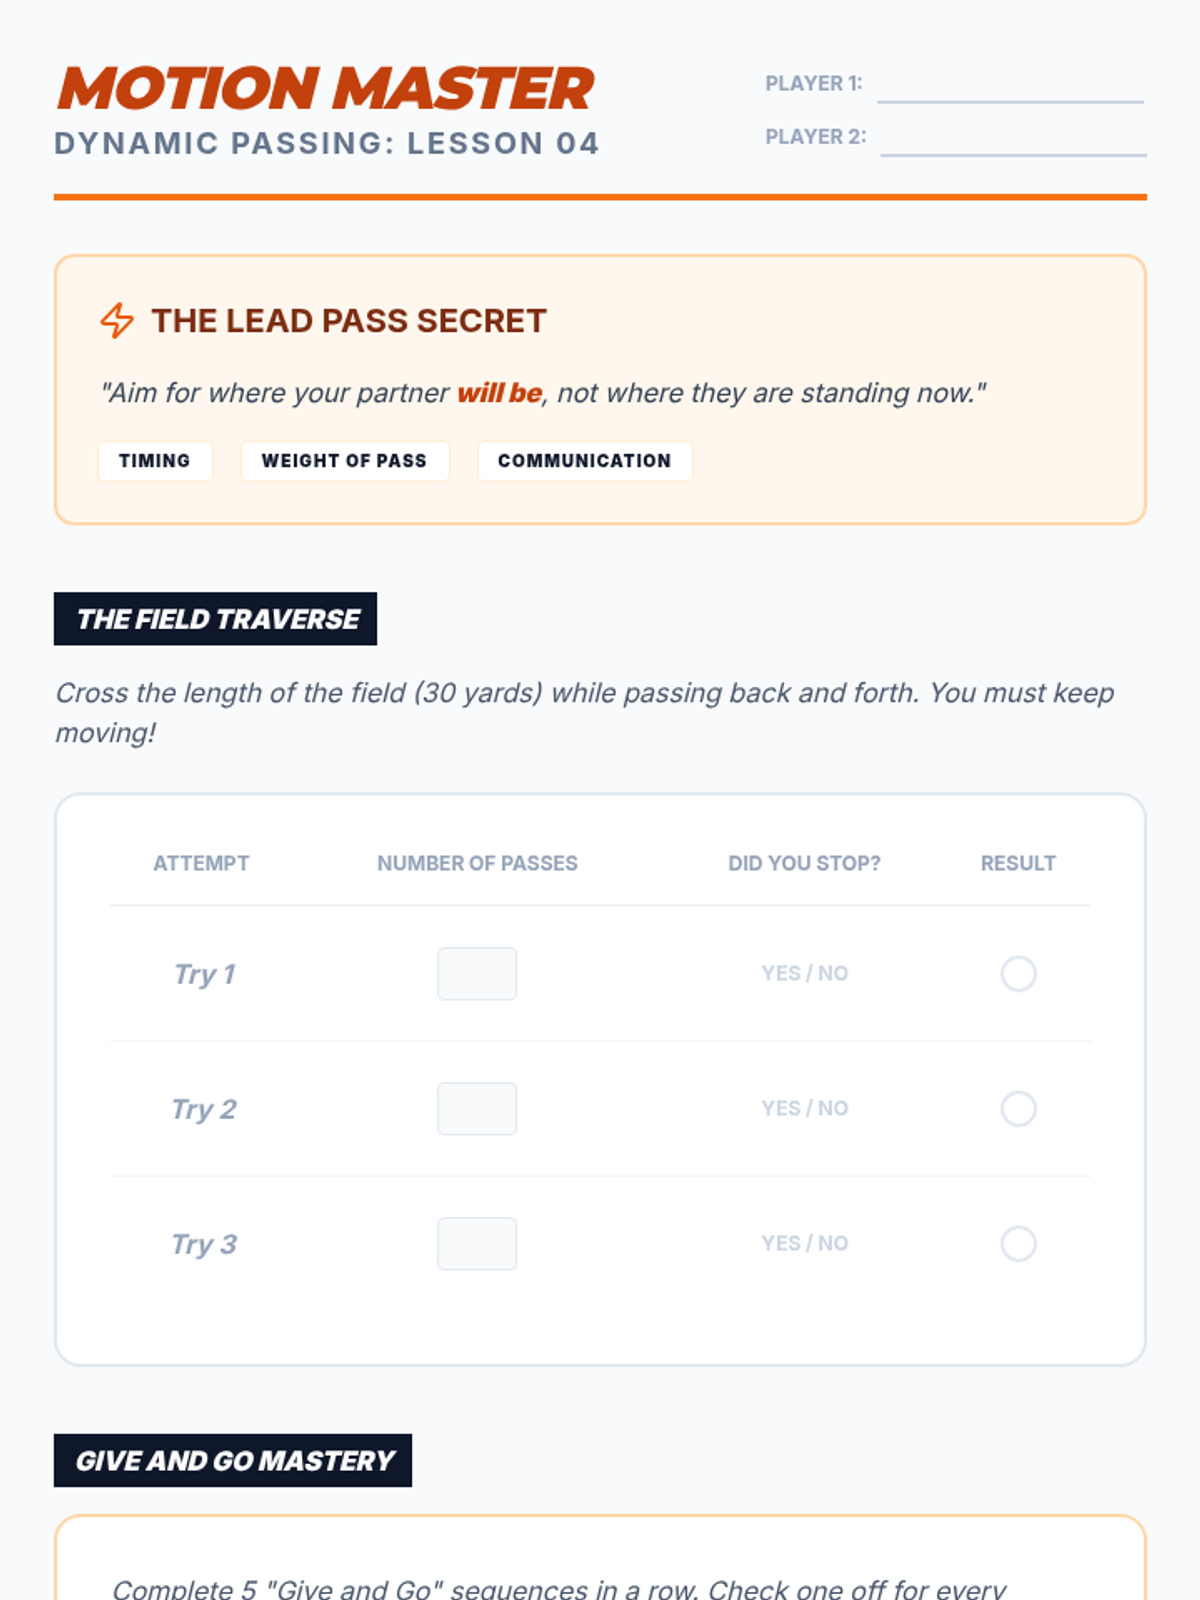This screenshot has height=1600, width=1200.
Task: Click the lightning bolt icon
Action: point(117,321)
